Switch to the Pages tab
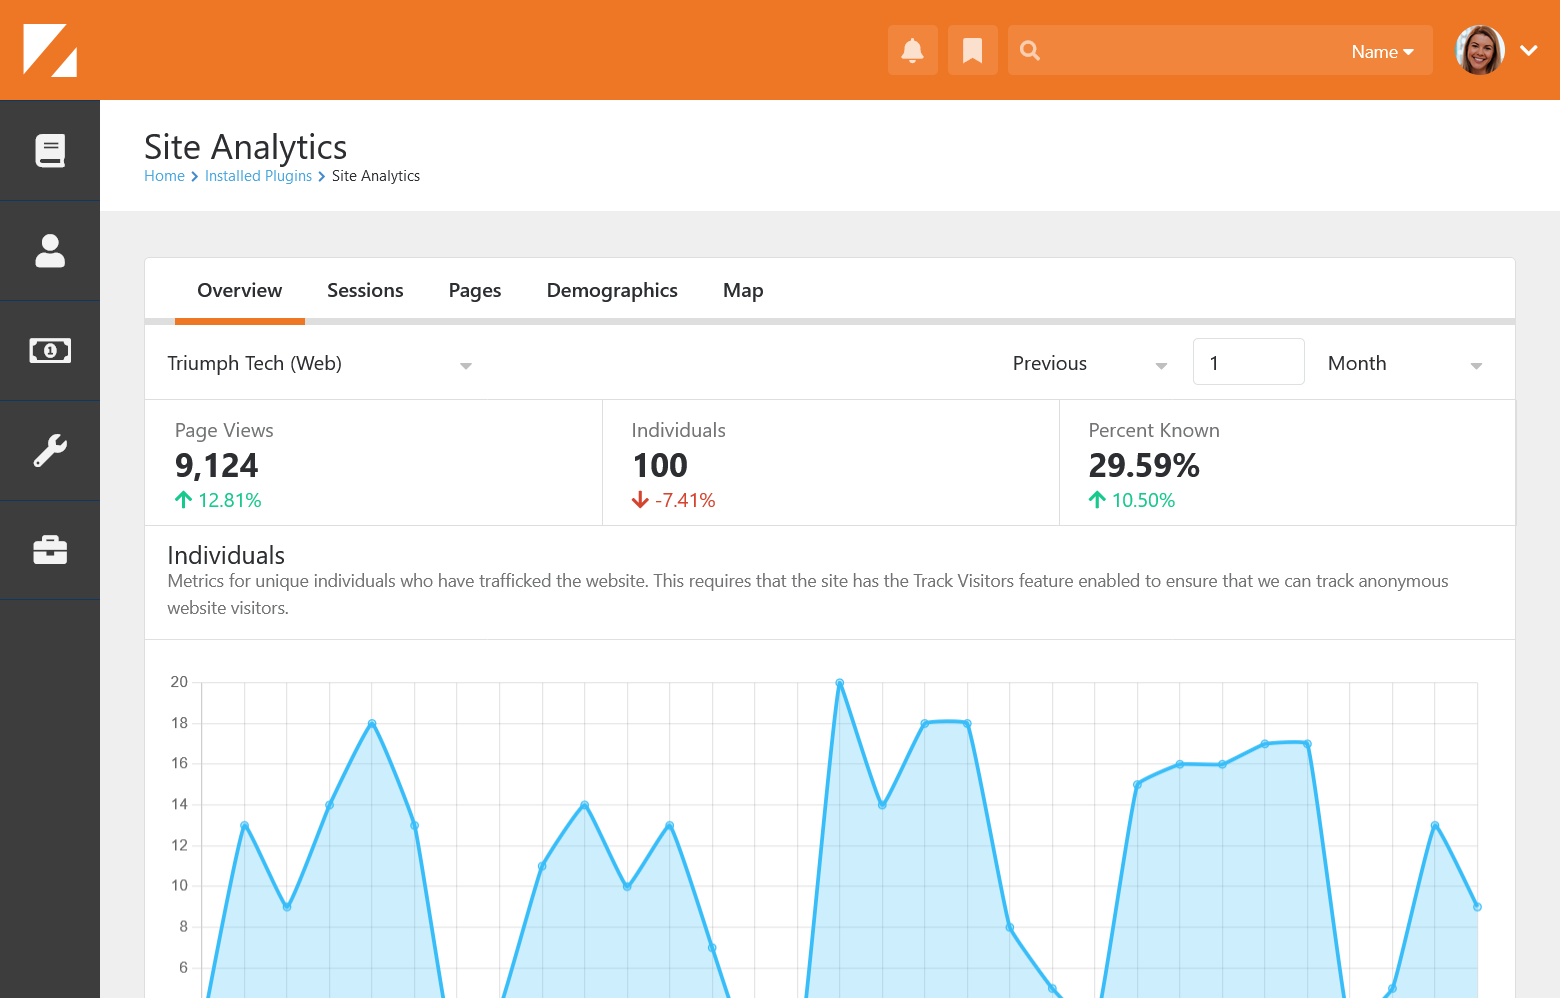 pos(475,291)
